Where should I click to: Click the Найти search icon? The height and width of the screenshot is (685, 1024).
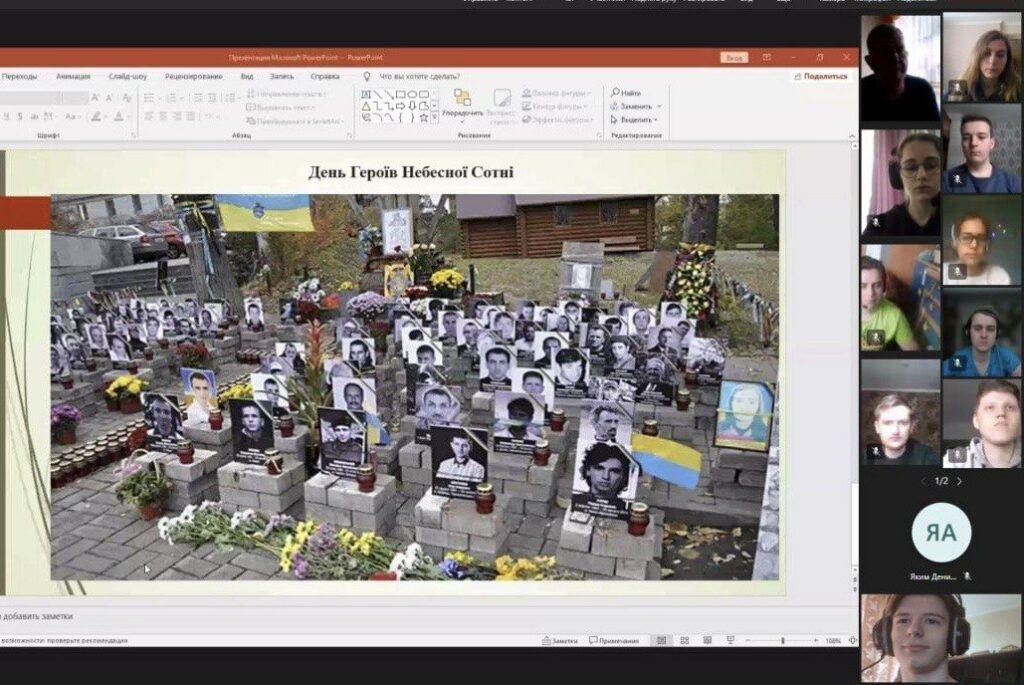[x=626, y=93]
